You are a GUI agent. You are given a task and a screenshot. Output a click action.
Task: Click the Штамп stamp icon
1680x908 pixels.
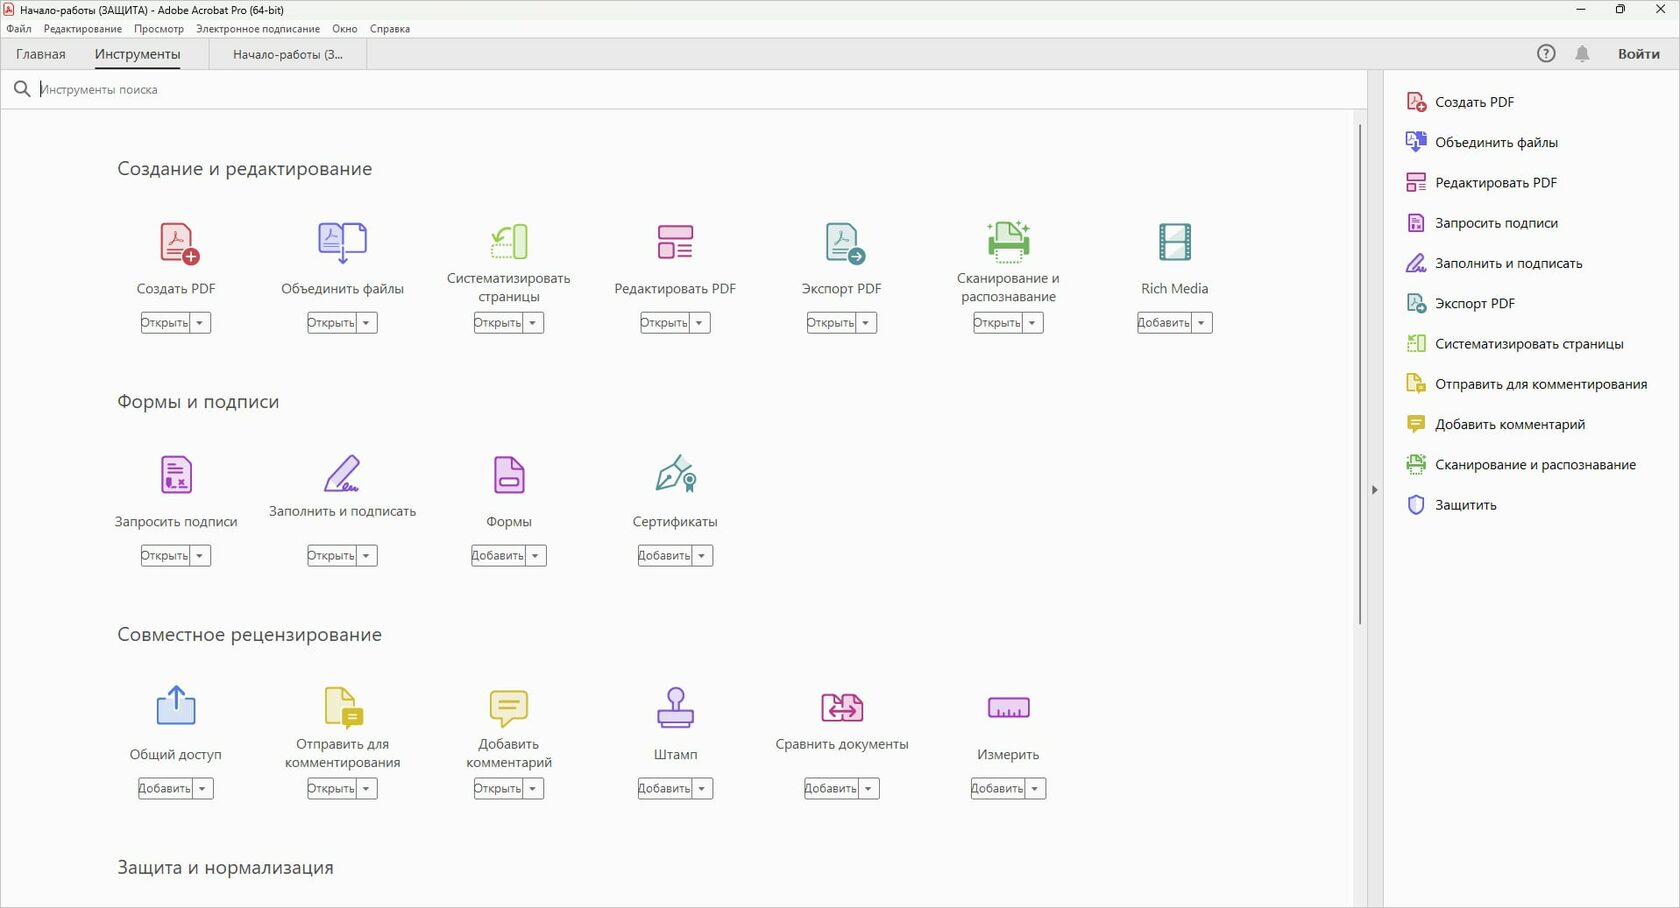coord(675,707)
